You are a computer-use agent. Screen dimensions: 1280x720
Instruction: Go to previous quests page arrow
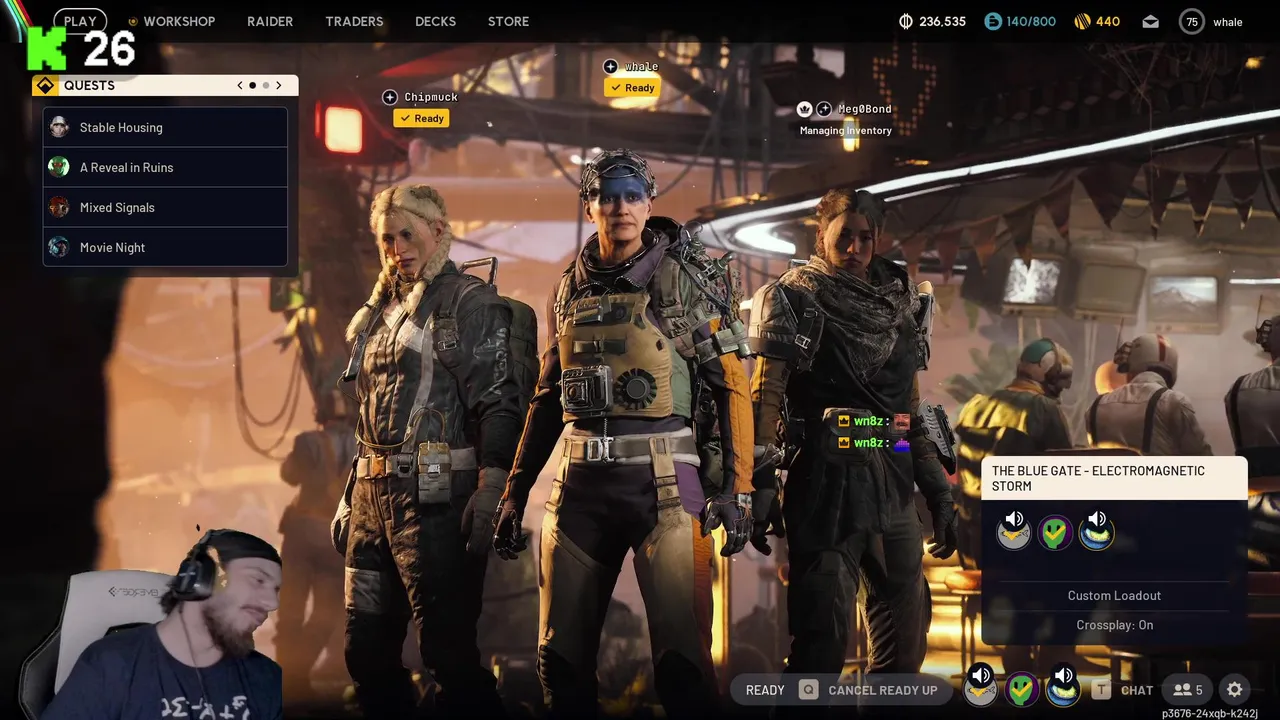(240, 85)
